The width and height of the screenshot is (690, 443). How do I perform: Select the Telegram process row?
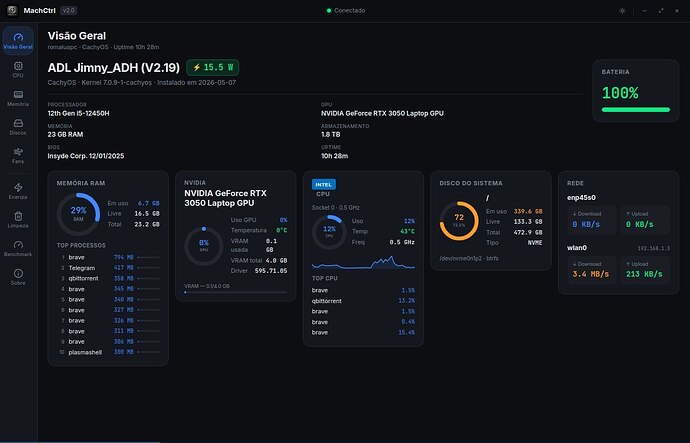tap(108, 268)
